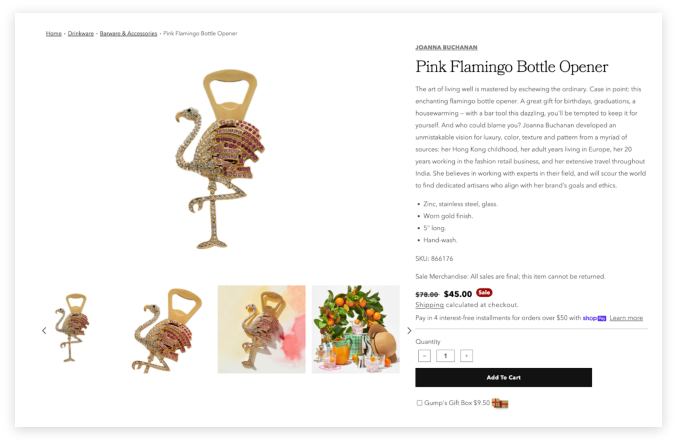Click Learn more about installments
The width and height of the screenshot is (677, 444).
pyautogui.click(x=626, y=318)
